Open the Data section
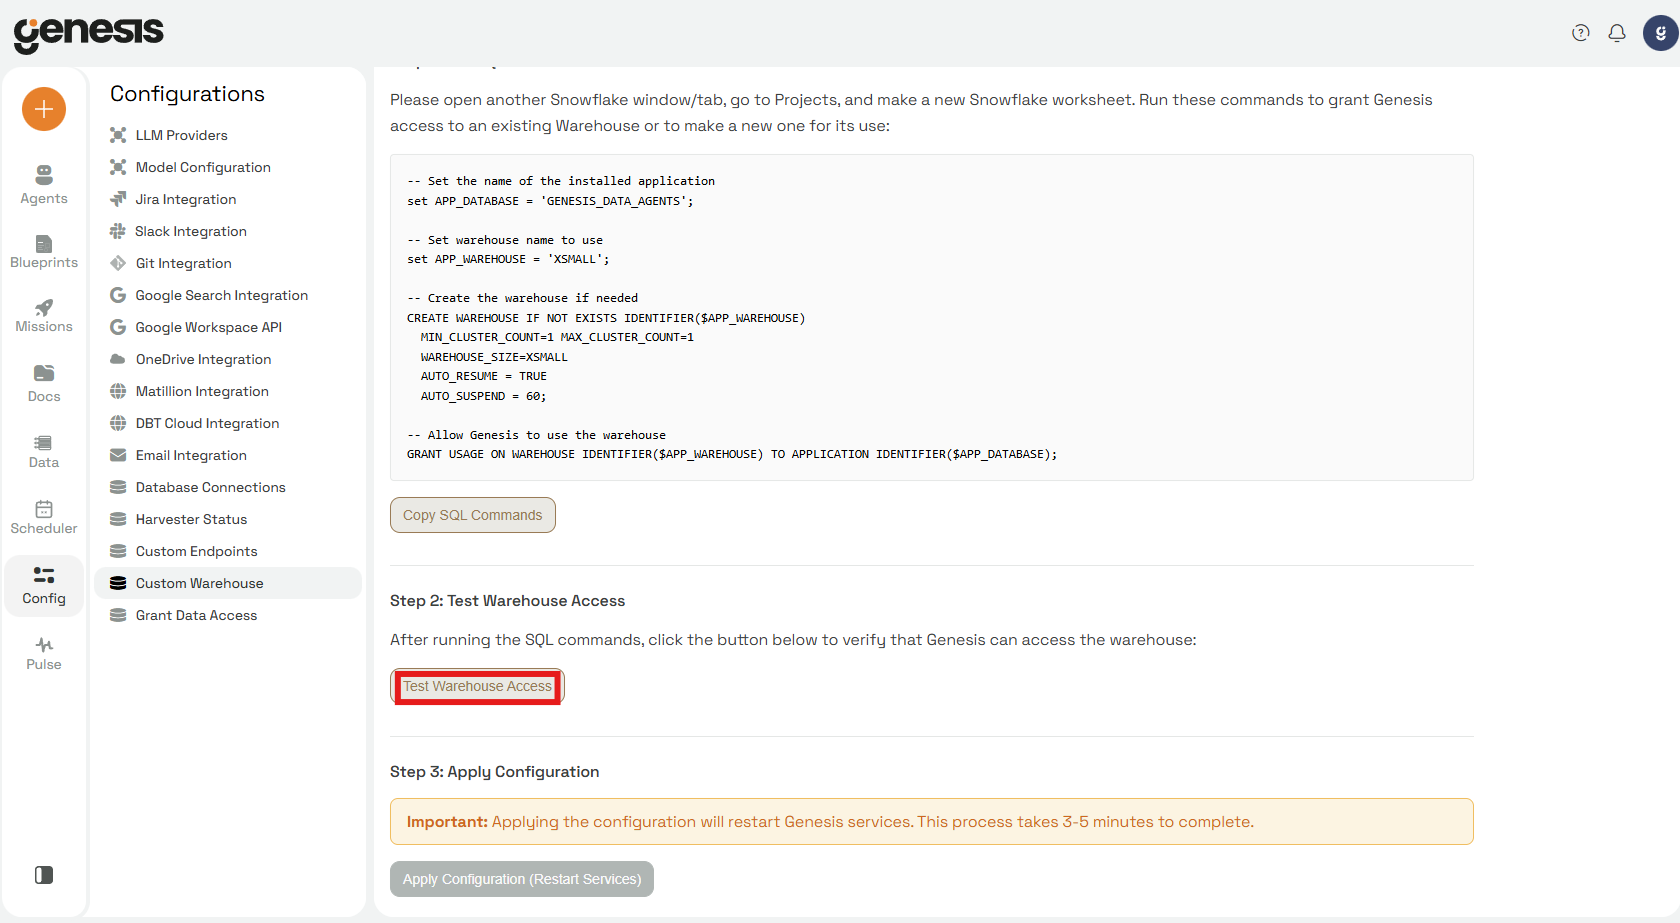 coord(44,452)
